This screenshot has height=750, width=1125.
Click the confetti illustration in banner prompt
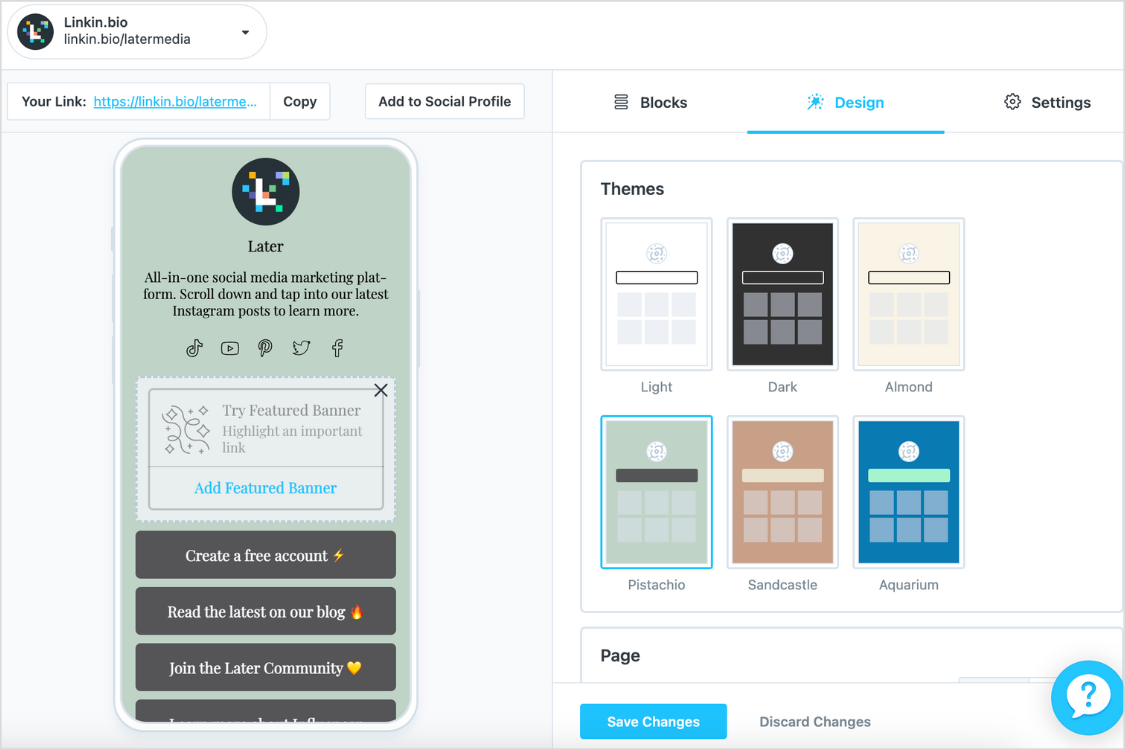tap(186, 429)
